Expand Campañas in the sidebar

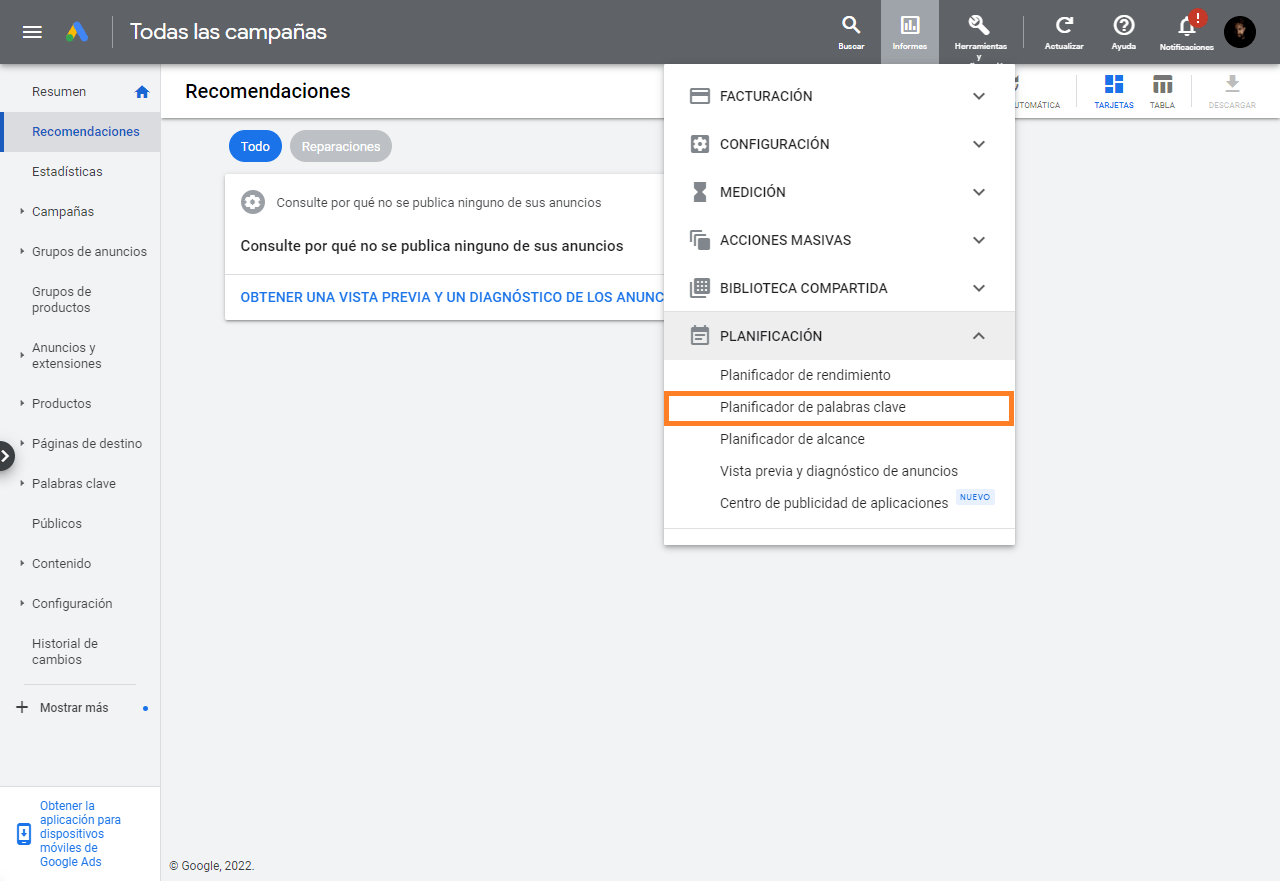coord(62,211)
